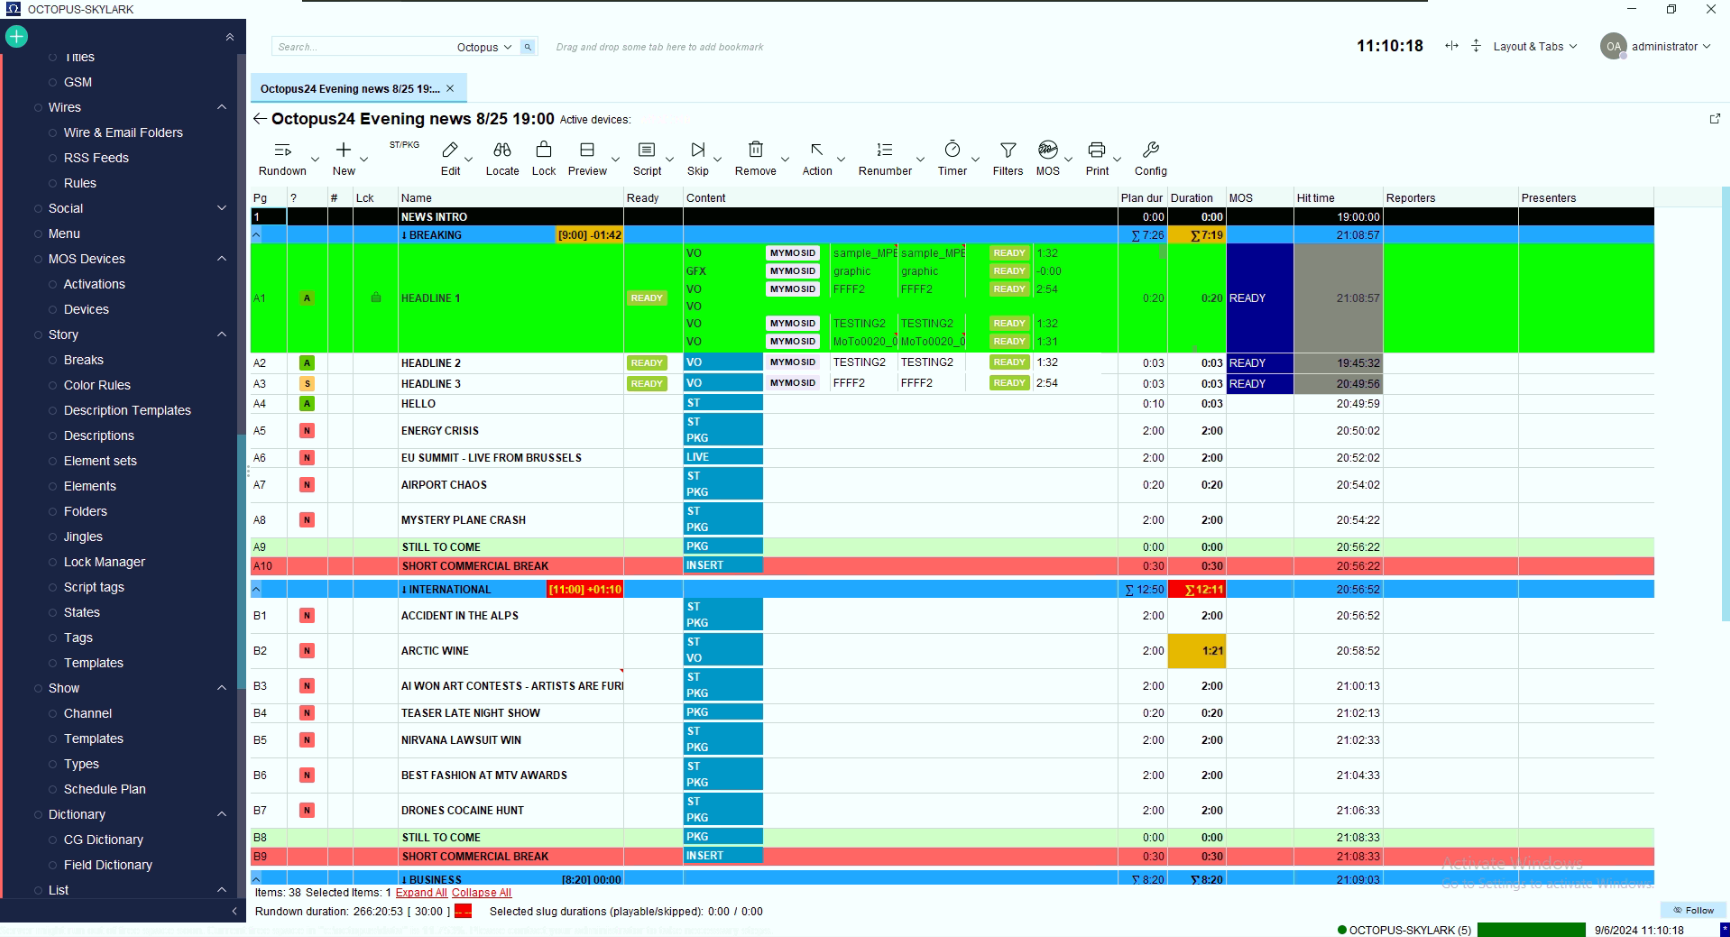
Task: Click the Collapse All link
Action: click(x=481, y=893)
